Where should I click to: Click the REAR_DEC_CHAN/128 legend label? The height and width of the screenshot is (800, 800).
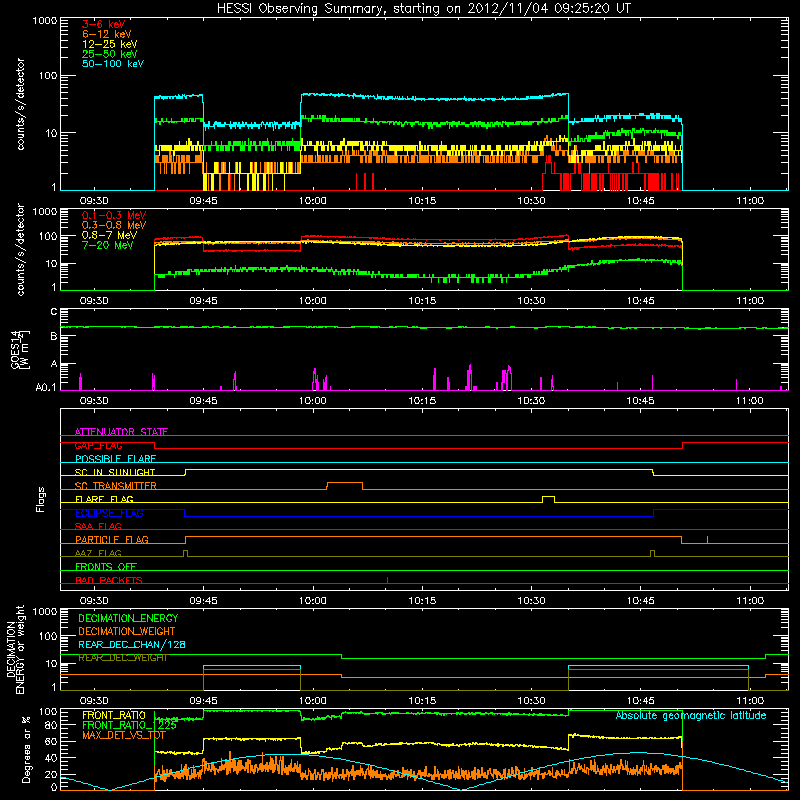pyautogui.click(x=132, y=645)
